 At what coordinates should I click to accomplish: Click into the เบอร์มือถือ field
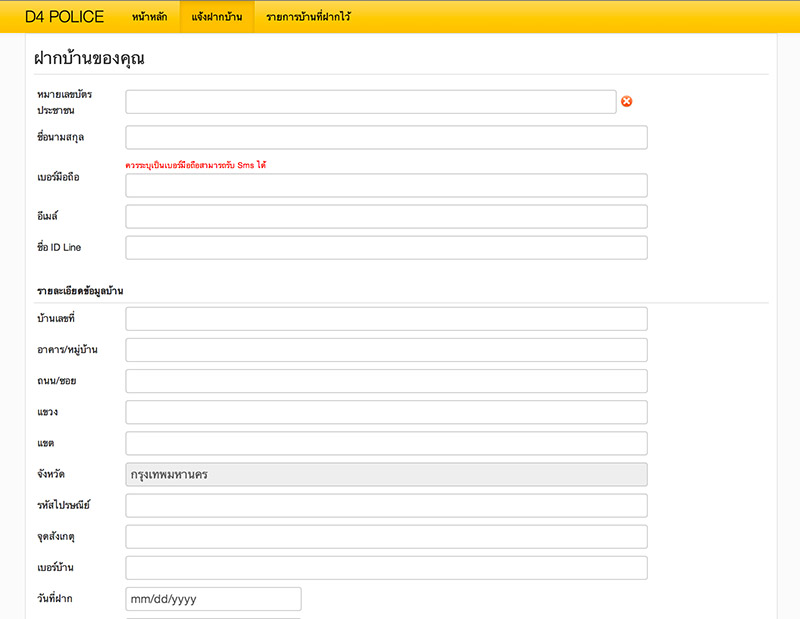[386, 185]
